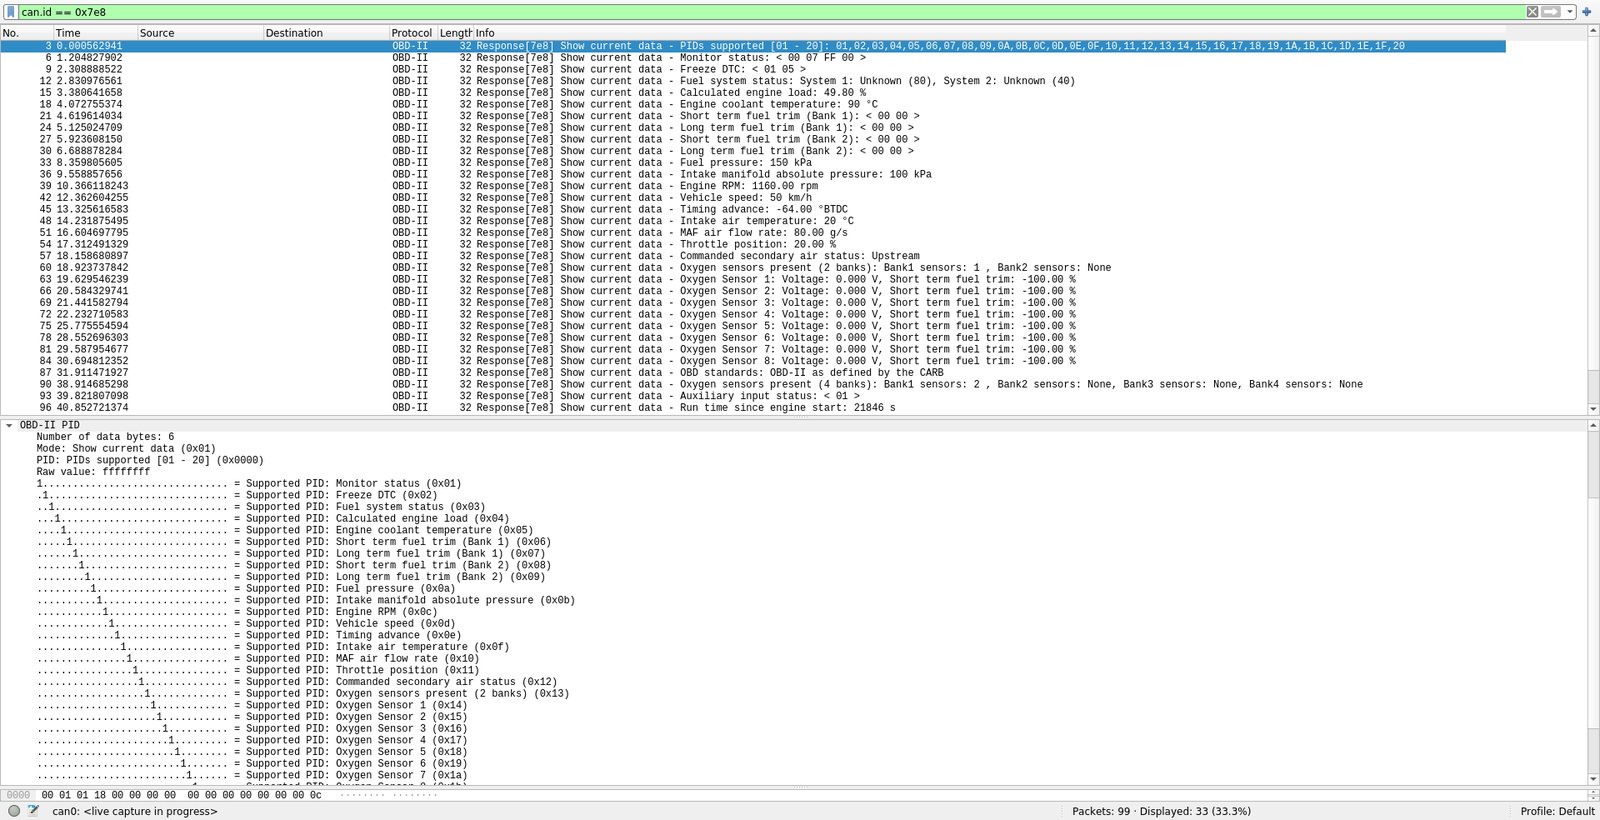1600x820 pixels.
Task: Select 'PID: PIDs supported [01 - 20]' detail line
Action: [x=150, y=461]
